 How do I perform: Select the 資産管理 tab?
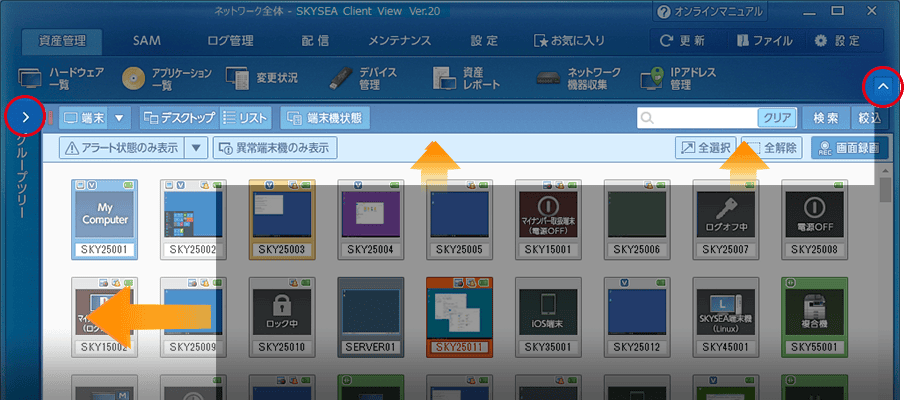point(62,40)
